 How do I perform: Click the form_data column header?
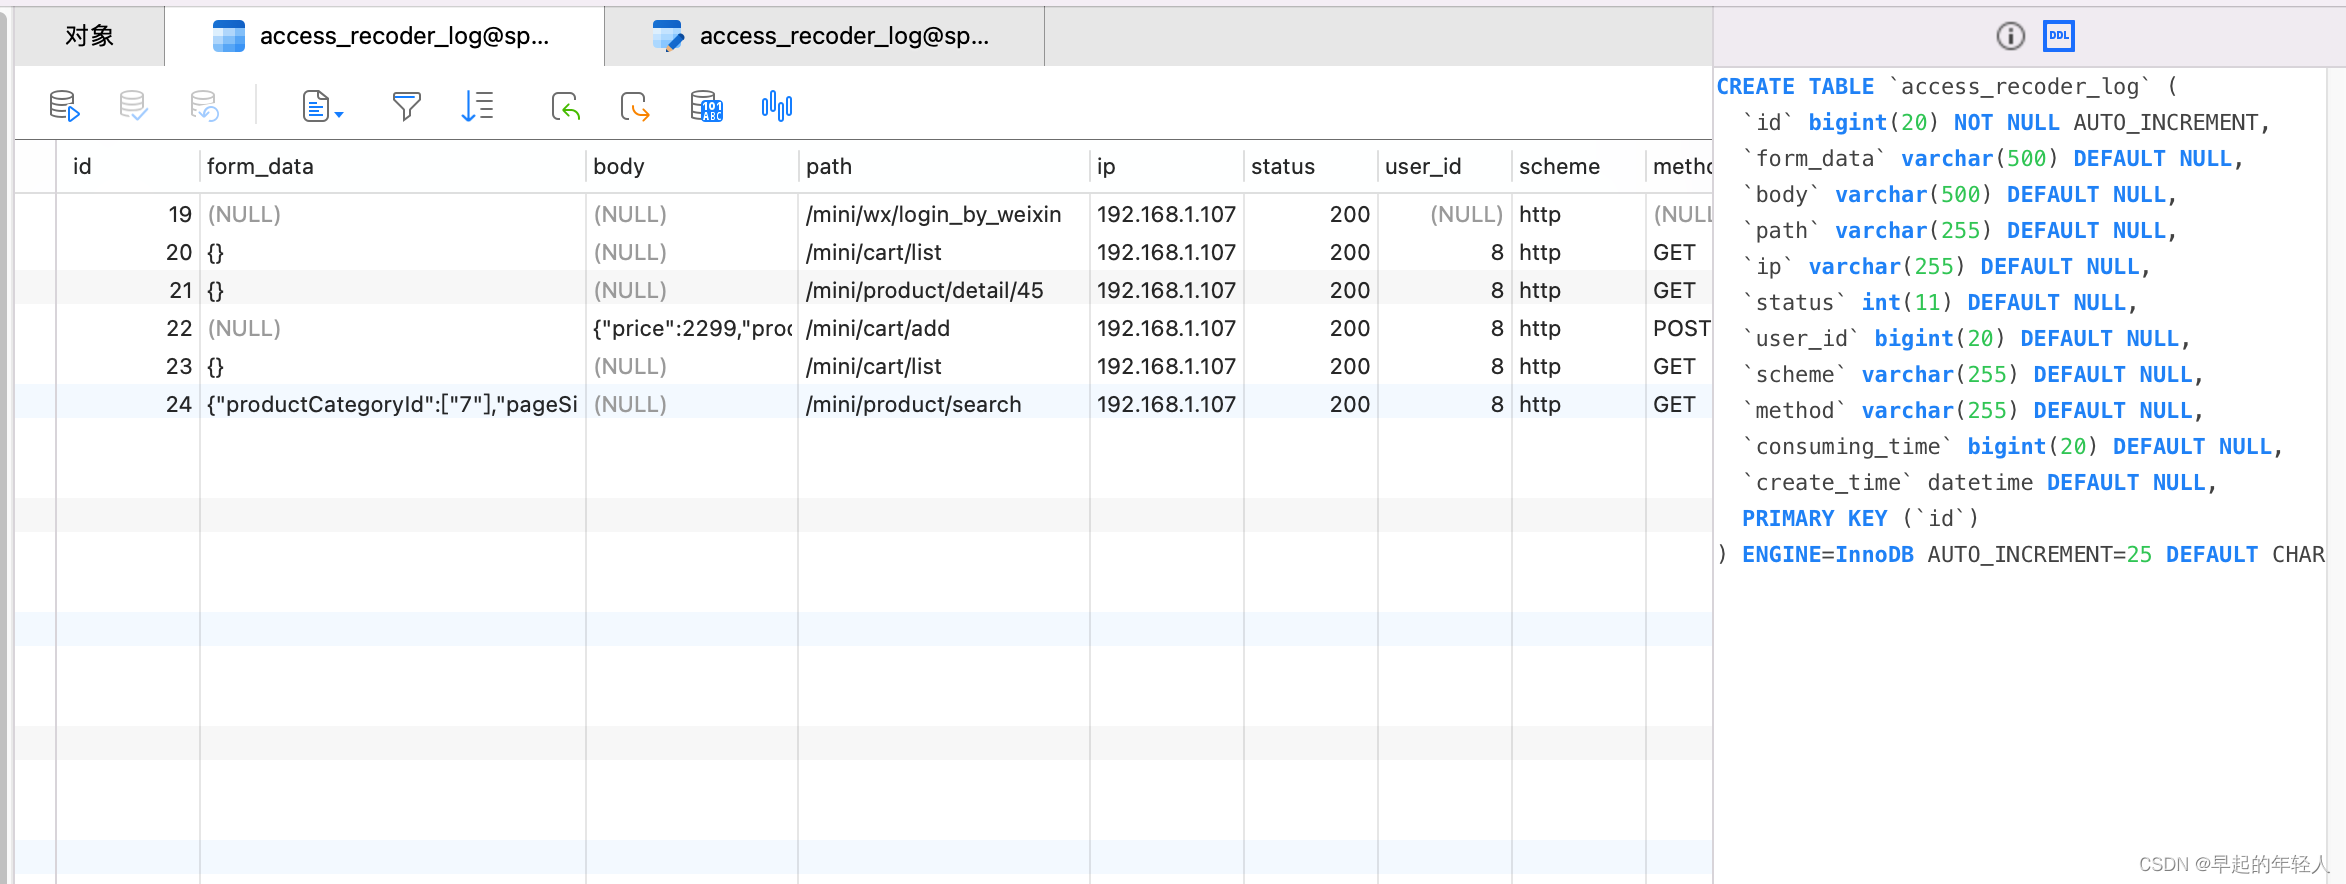[393, 166]
